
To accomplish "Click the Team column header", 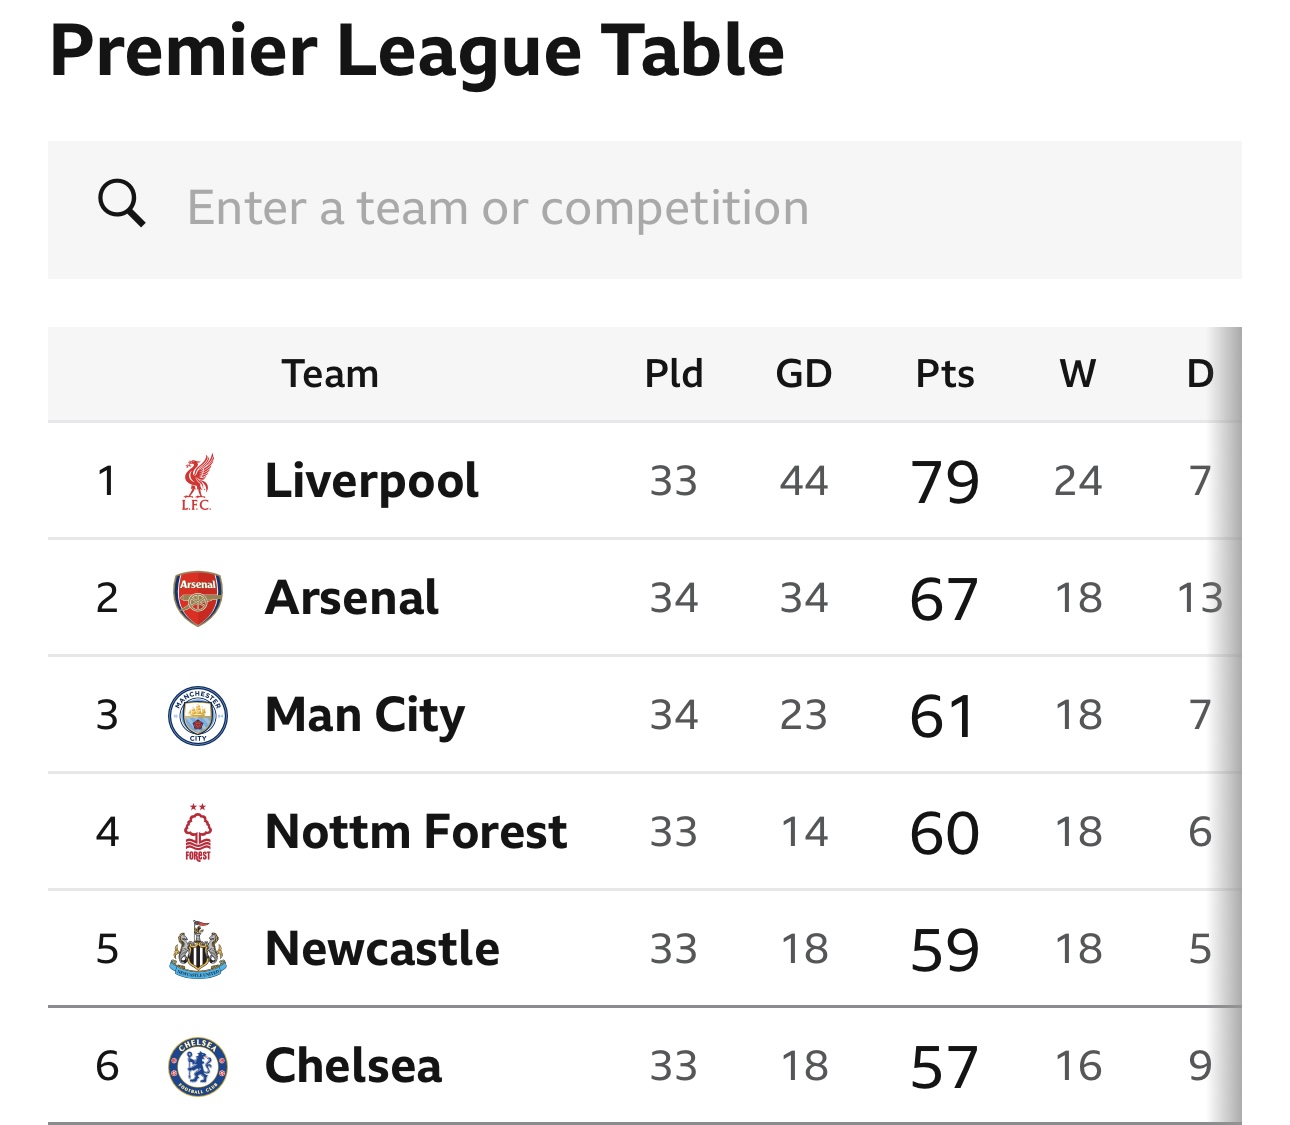I will [330, 374].
